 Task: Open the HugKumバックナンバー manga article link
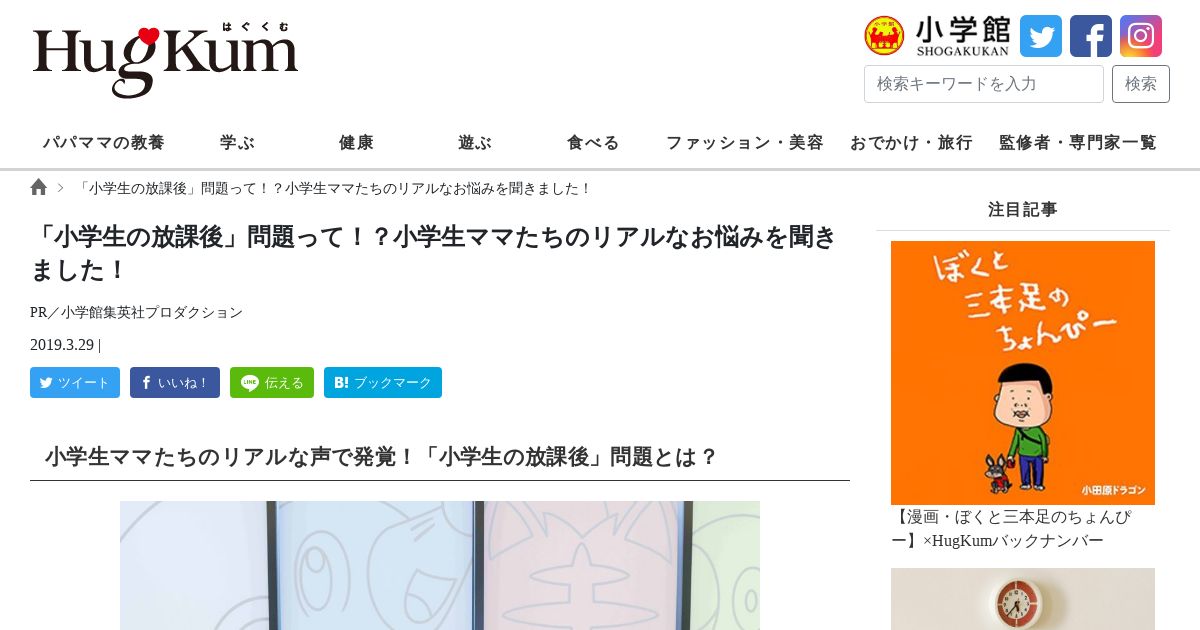point(1012,529)
